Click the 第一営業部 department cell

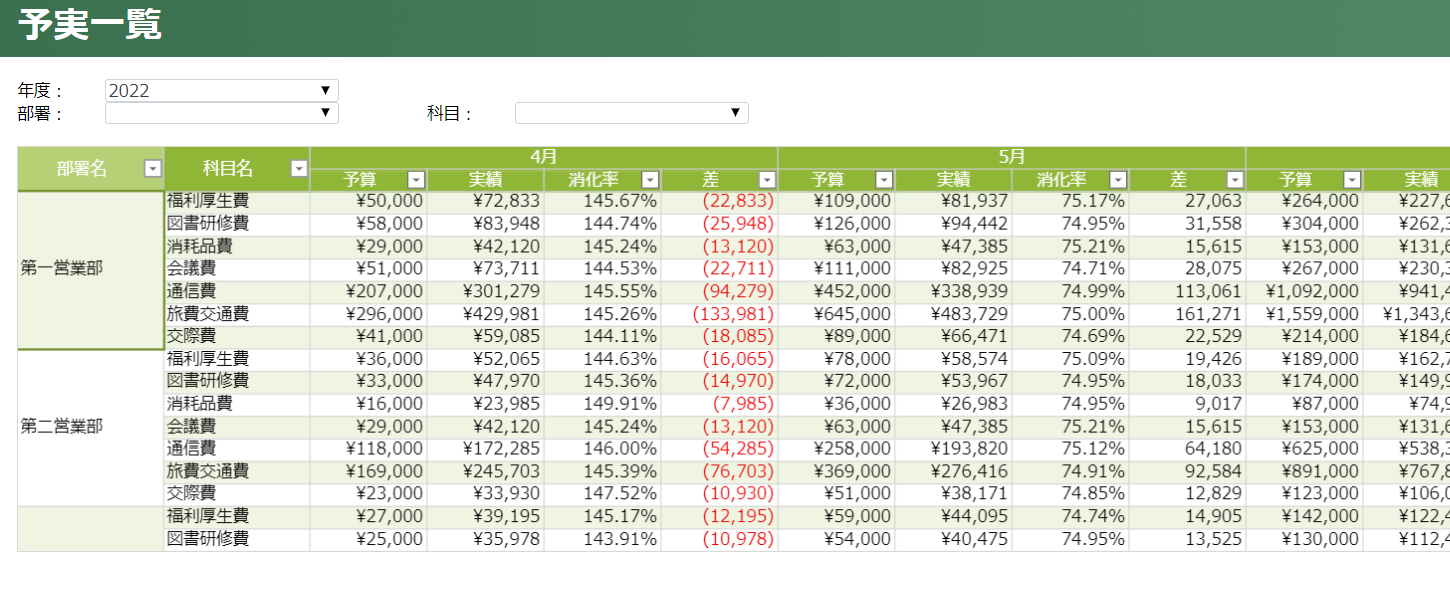90,269
